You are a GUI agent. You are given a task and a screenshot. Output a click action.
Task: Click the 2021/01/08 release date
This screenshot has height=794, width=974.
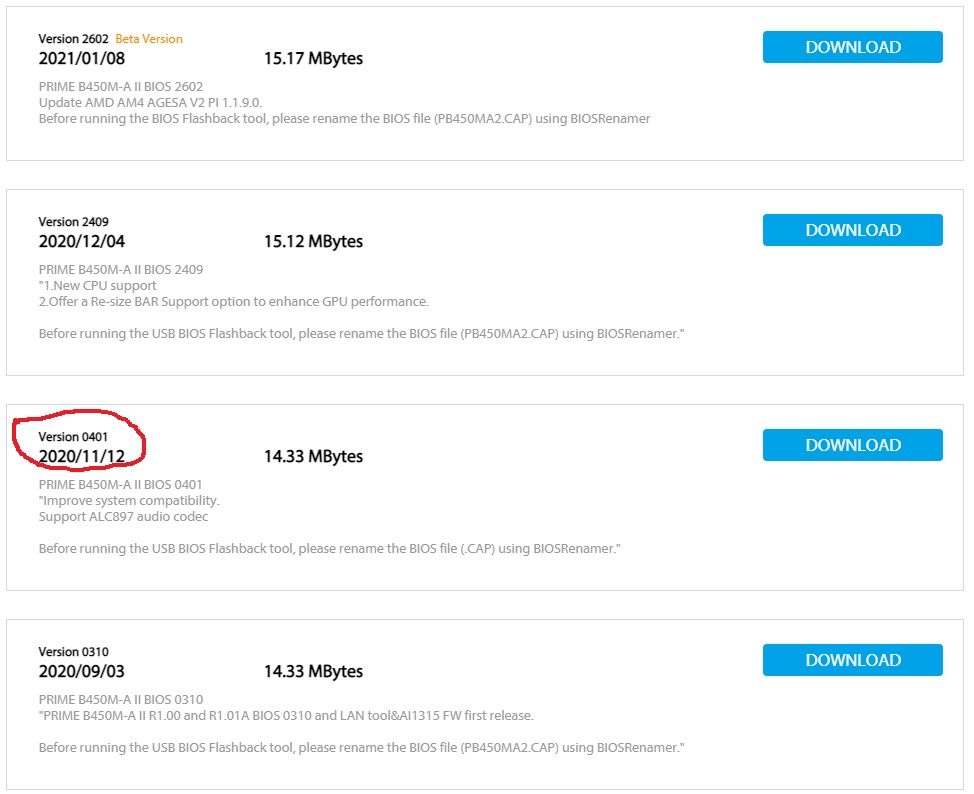(x=82, y=58)
